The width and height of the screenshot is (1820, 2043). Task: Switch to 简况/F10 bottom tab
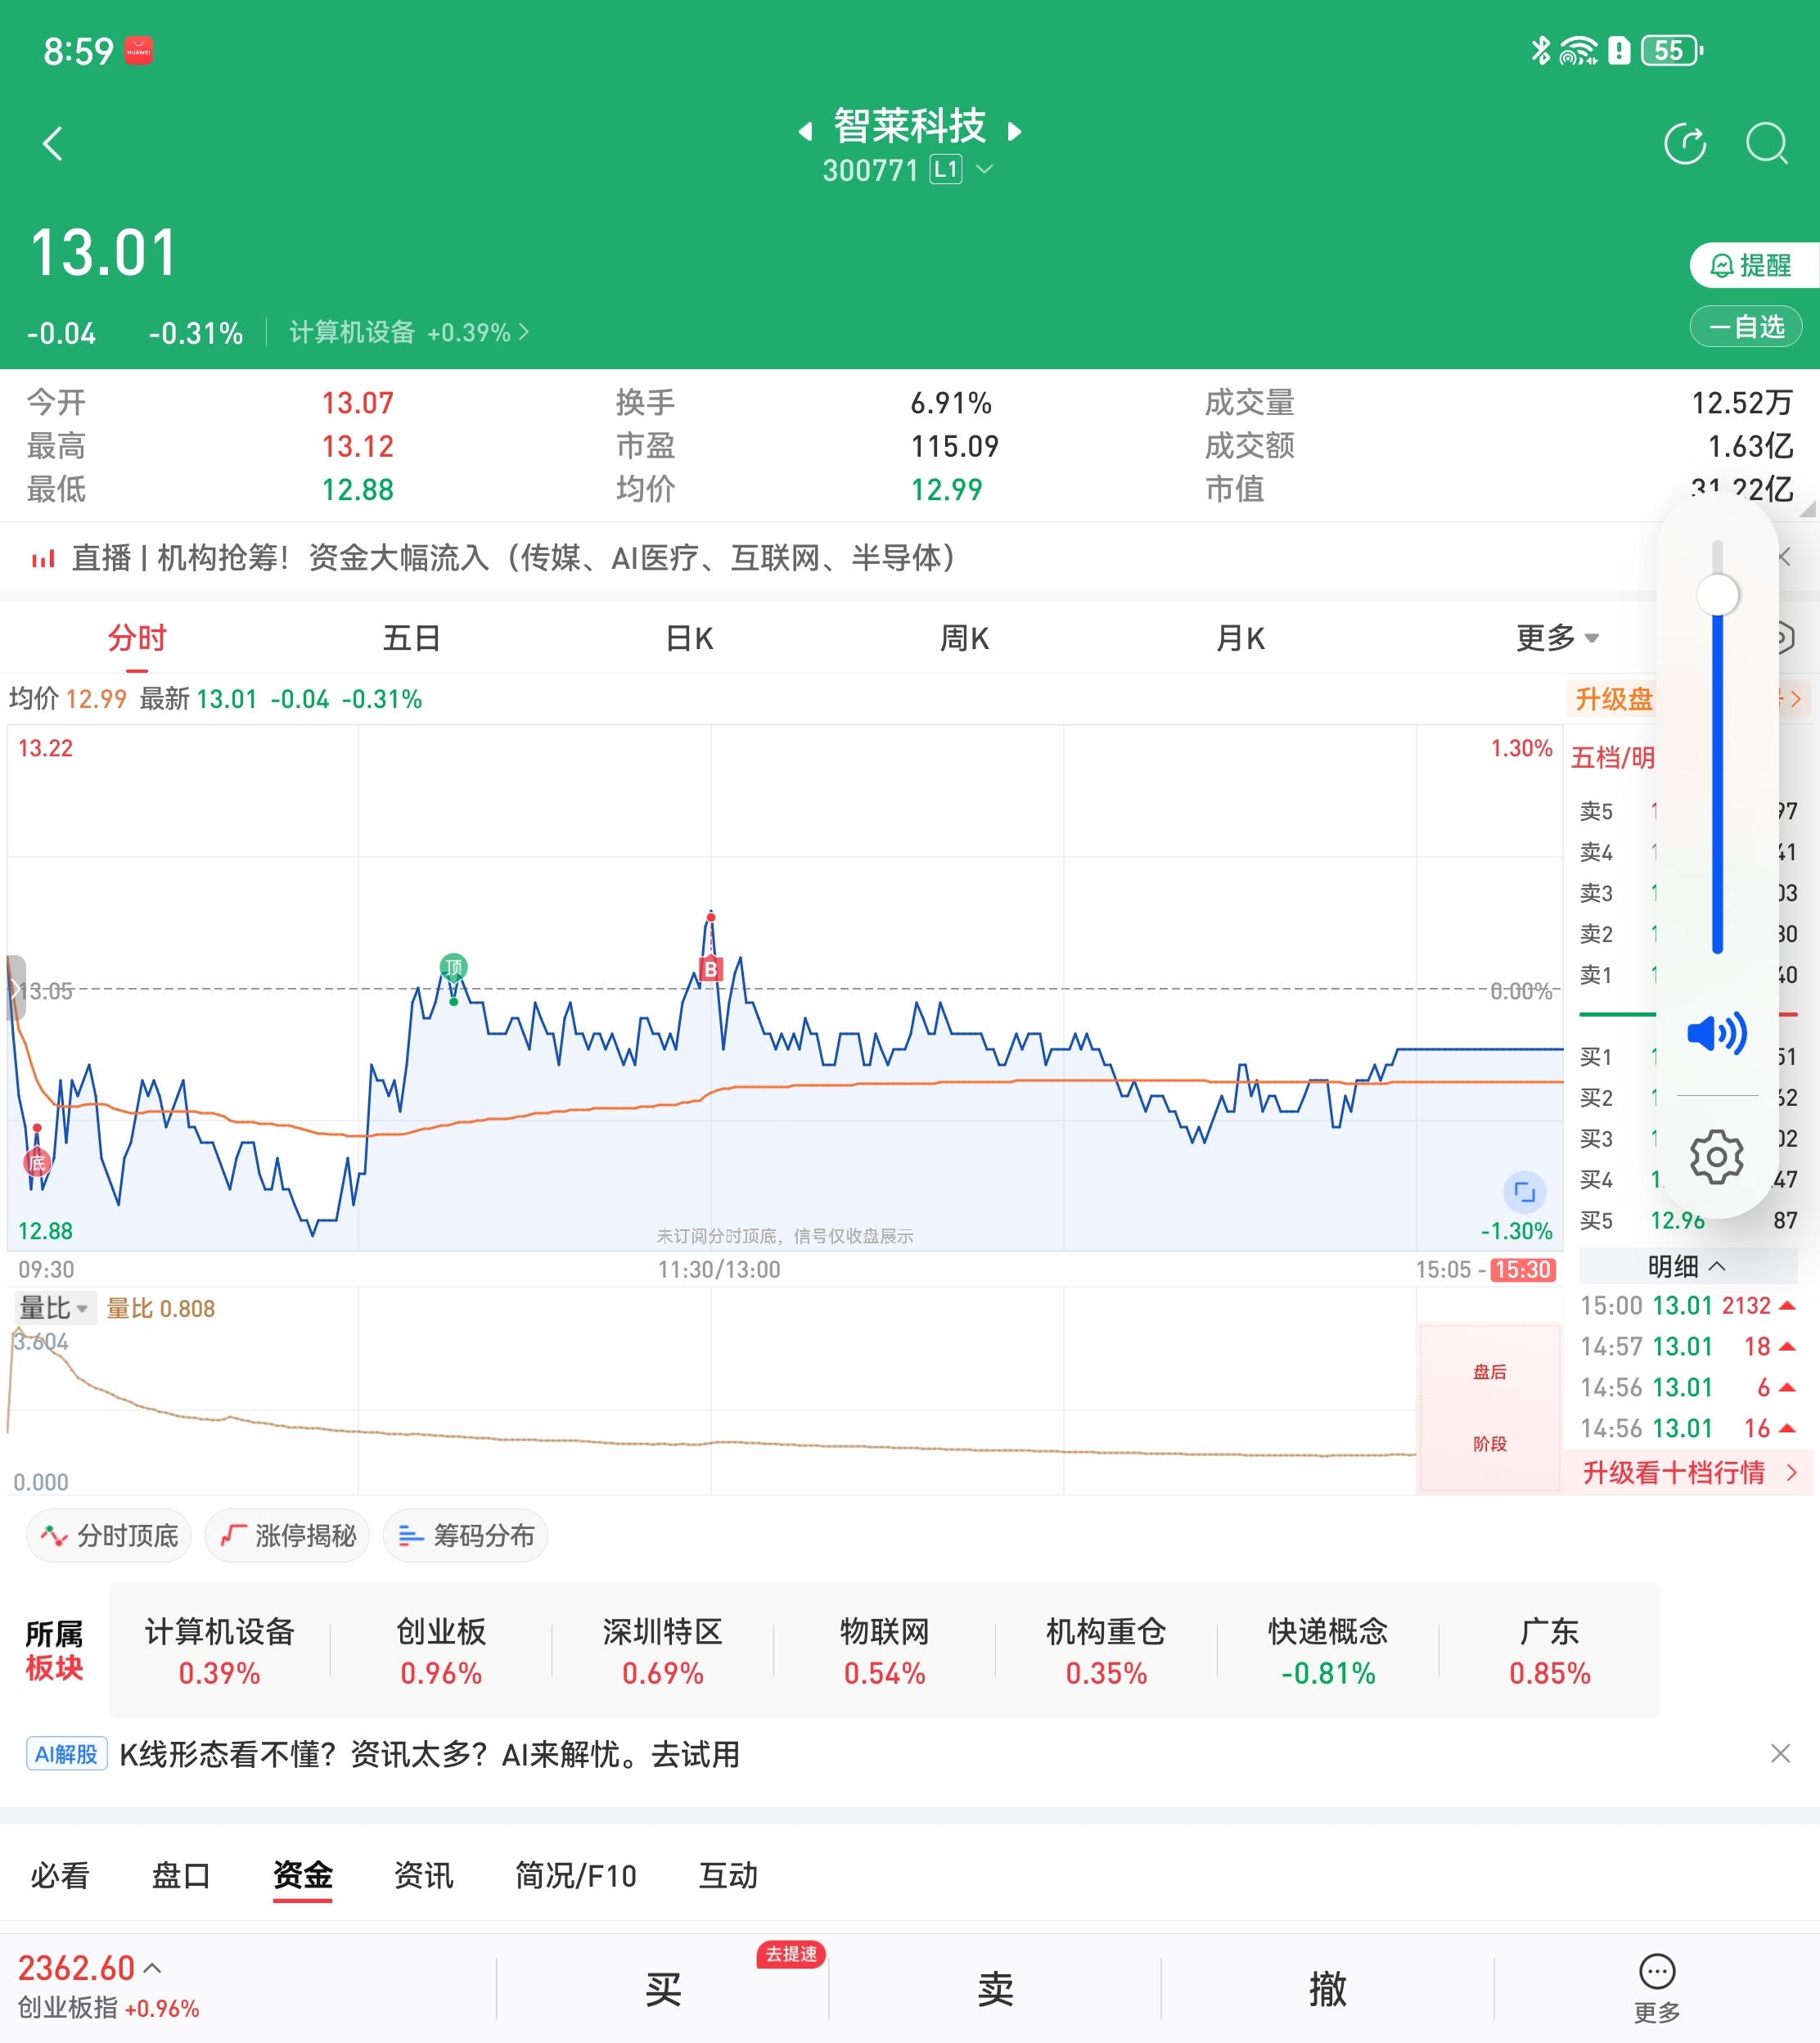pyautogui.click(x=576, y=1875)
